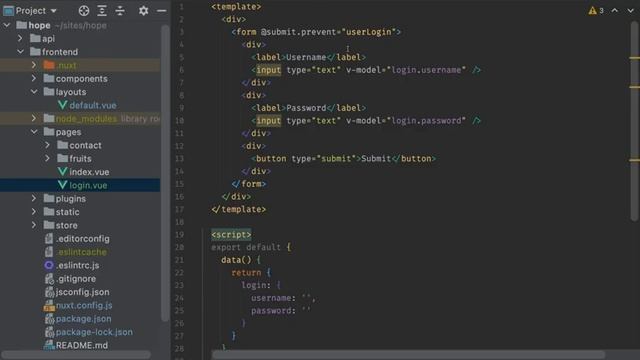The image size is (640, 360).
Task: Expand the api folder chevron
Action: 20,38
